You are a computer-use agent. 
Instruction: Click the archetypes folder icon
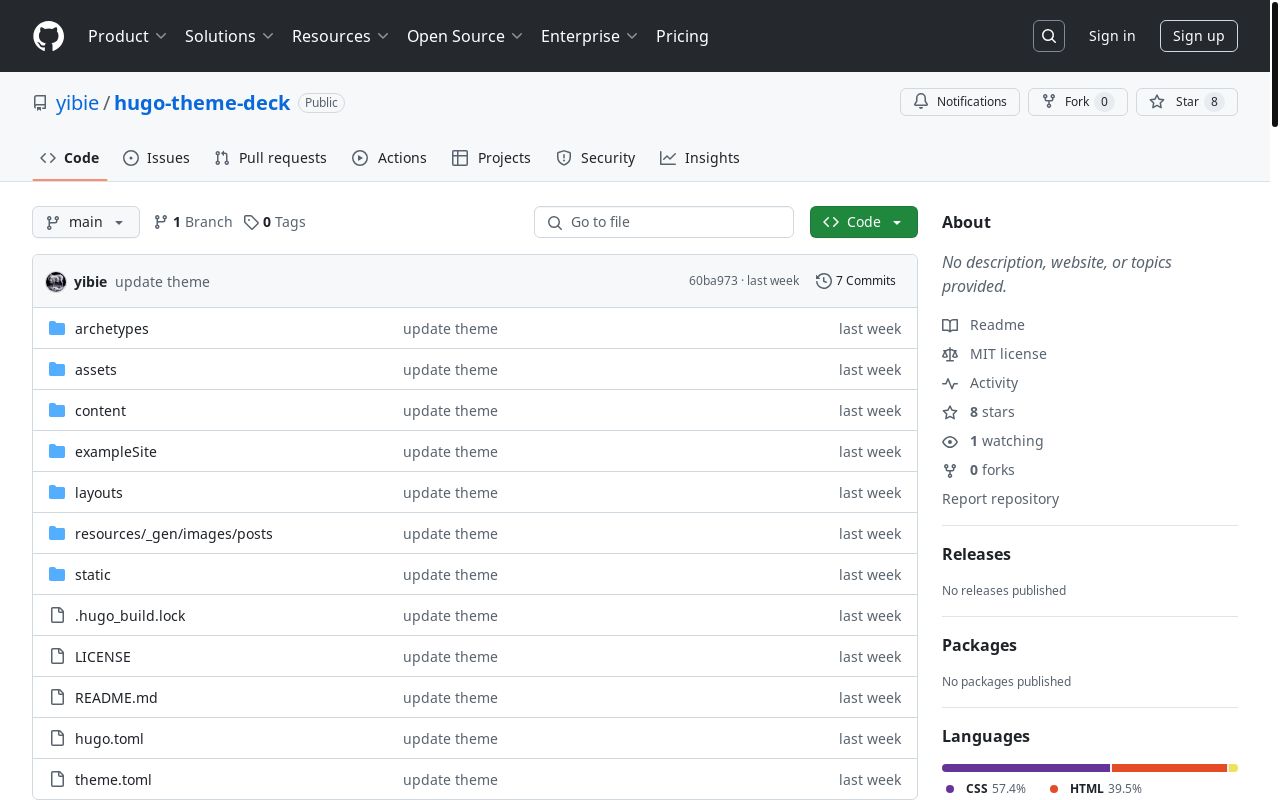click(57, 329)
